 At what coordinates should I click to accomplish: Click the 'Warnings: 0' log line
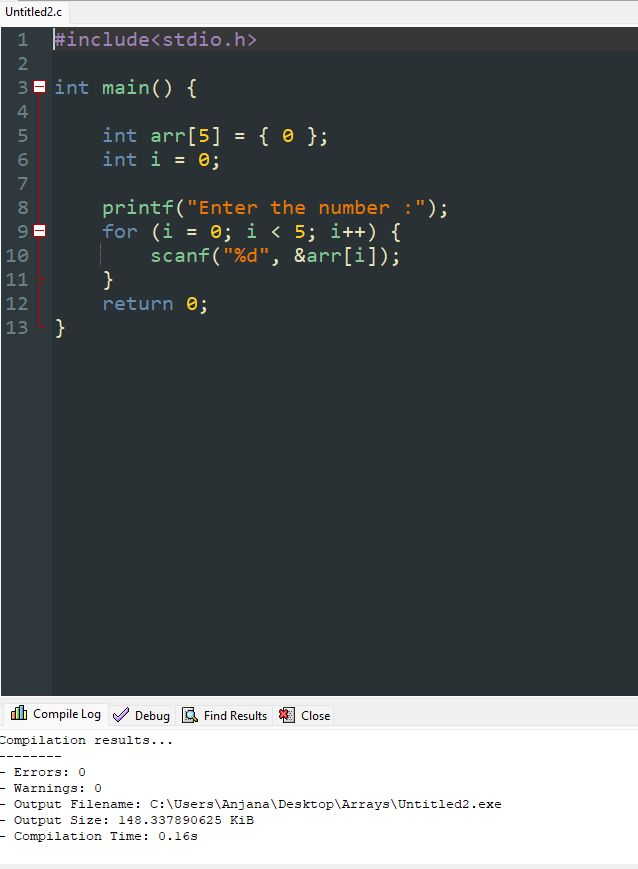(x=51, y=788)
